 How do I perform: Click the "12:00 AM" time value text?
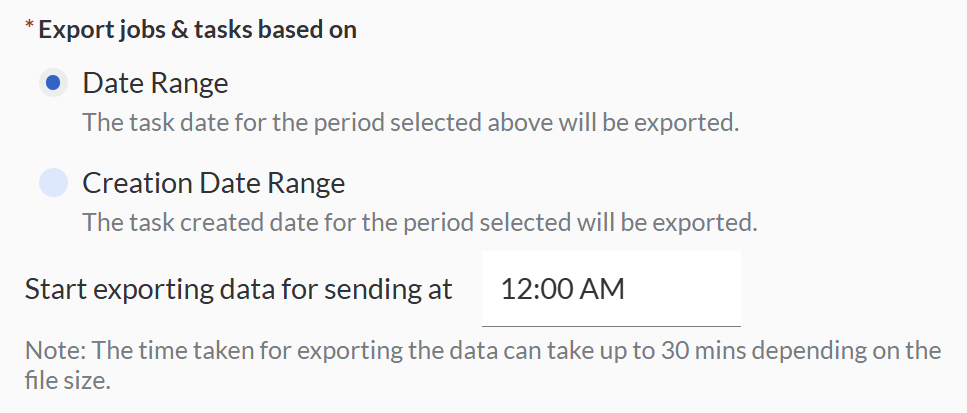562,289
